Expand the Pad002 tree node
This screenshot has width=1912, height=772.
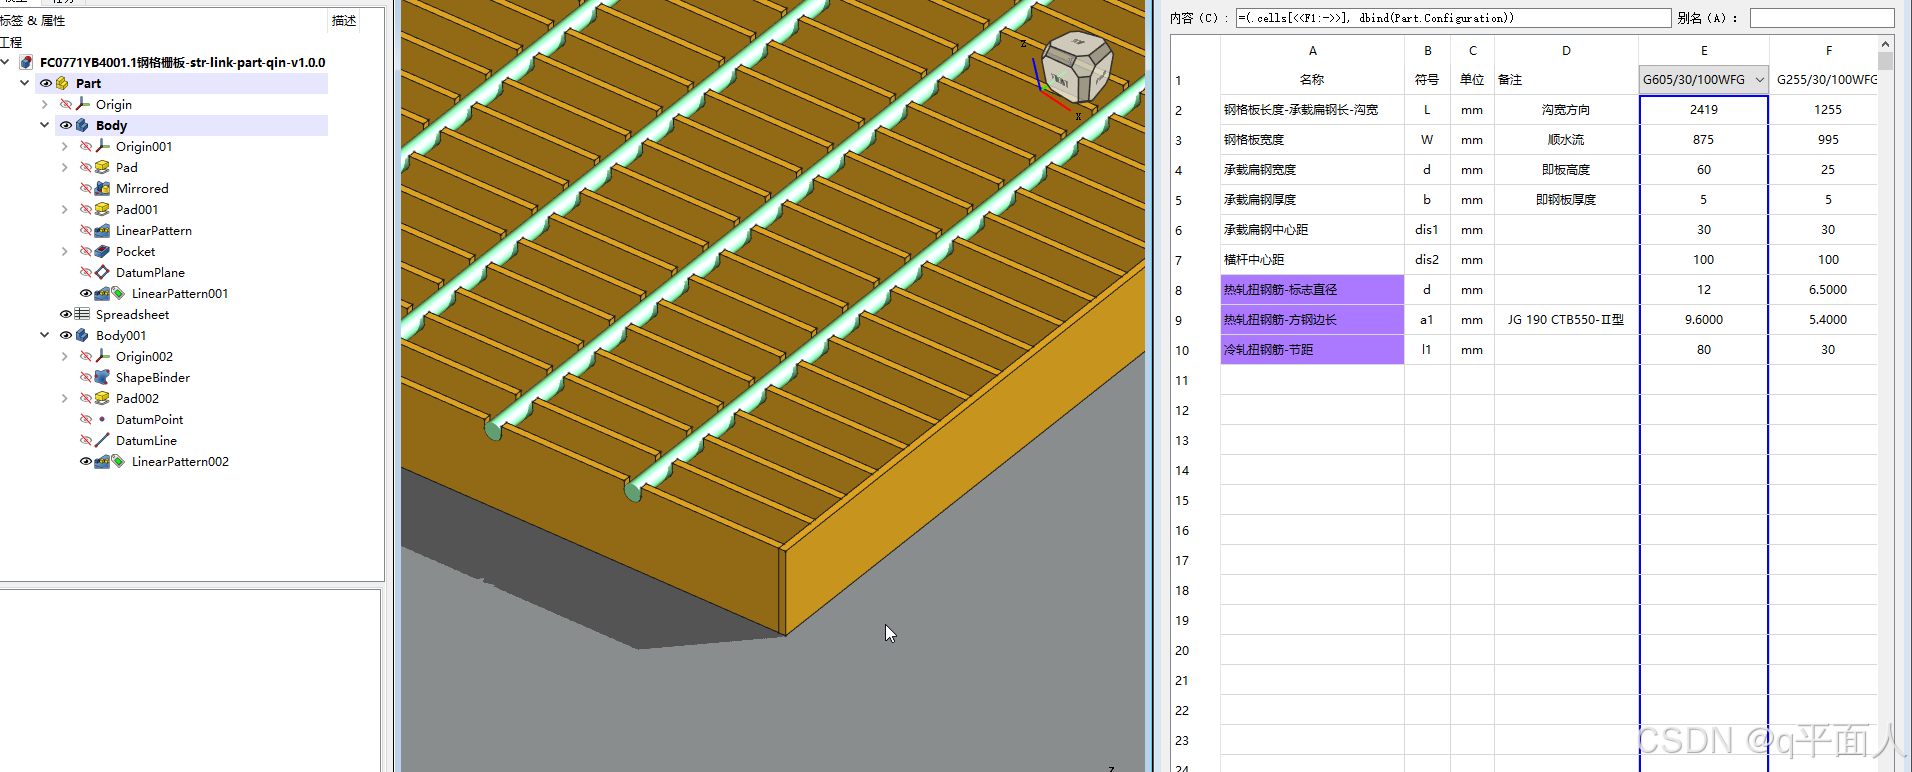click(x=65, y=398)
